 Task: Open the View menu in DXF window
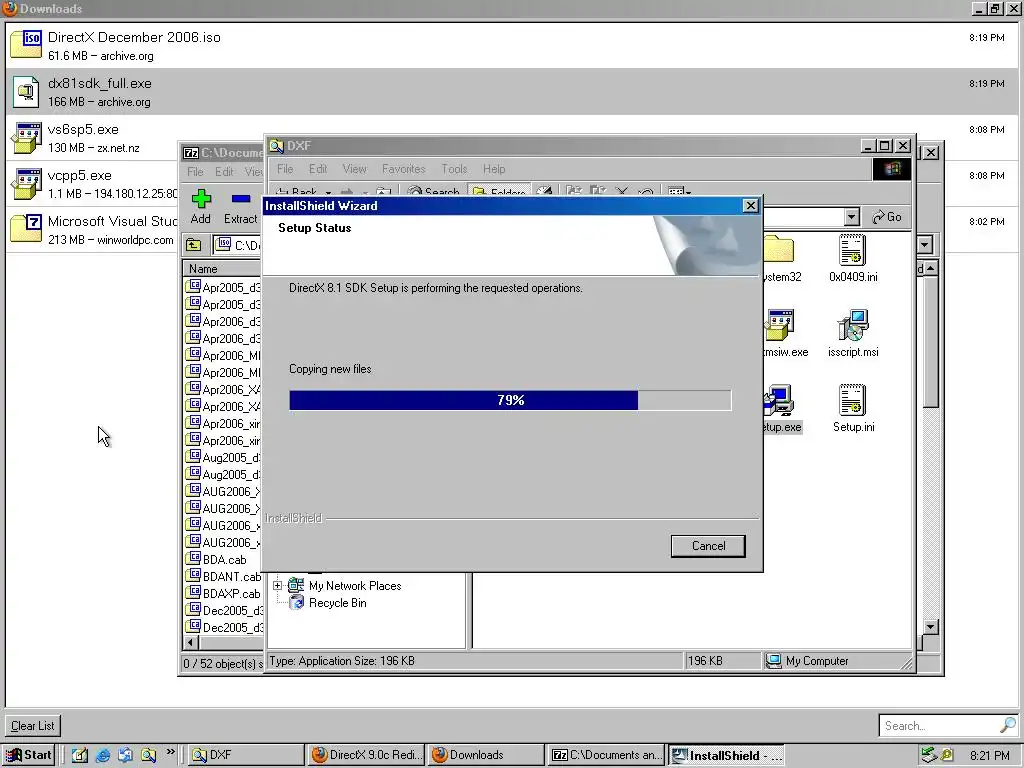coord(355,169)
